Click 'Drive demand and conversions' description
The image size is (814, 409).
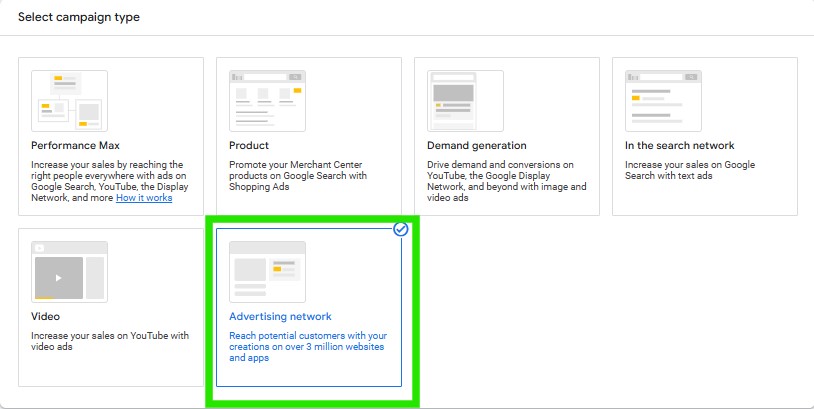pyautogui.click(x=507, y=181)
